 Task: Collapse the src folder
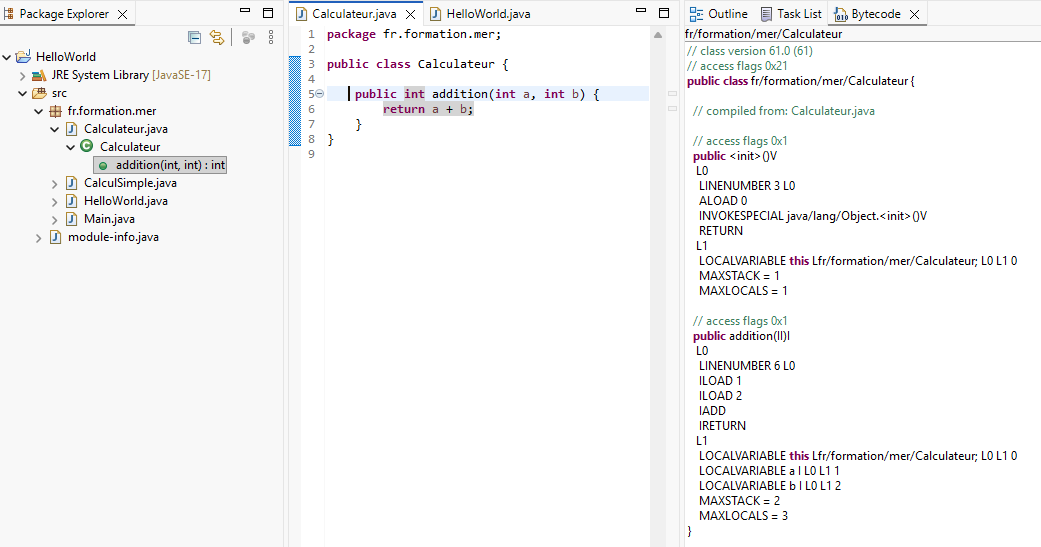(23, 94)
